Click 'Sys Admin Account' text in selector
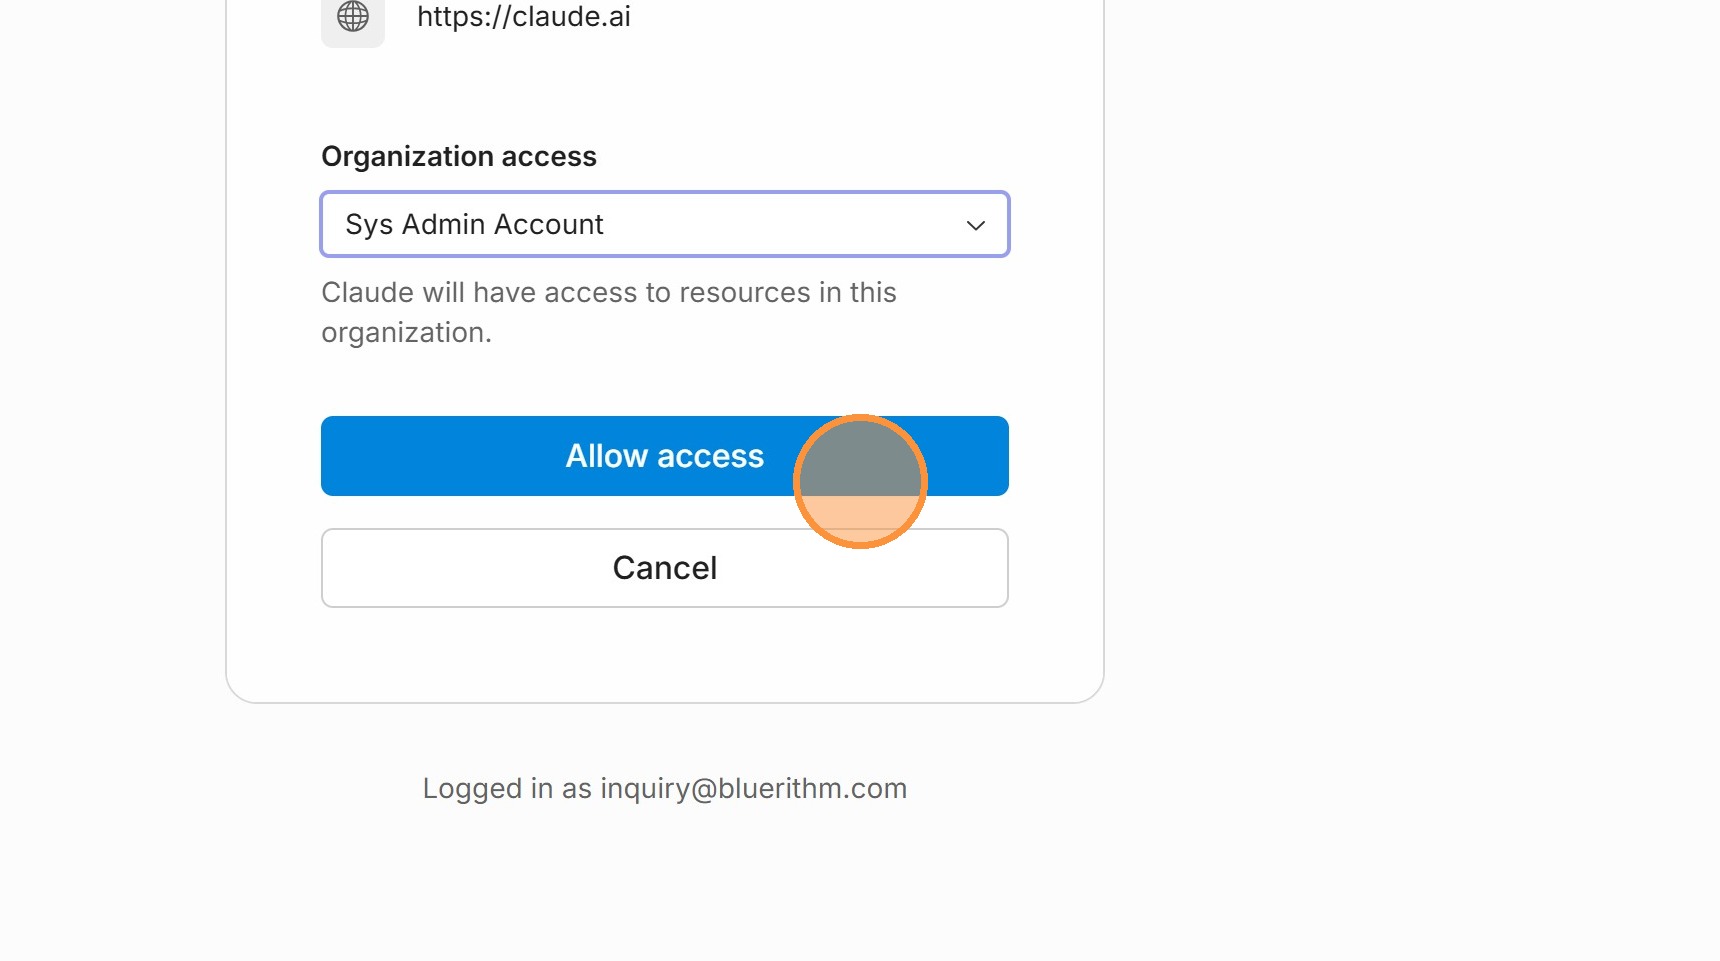The image size is (1720, 961). [x=474, y=224]
